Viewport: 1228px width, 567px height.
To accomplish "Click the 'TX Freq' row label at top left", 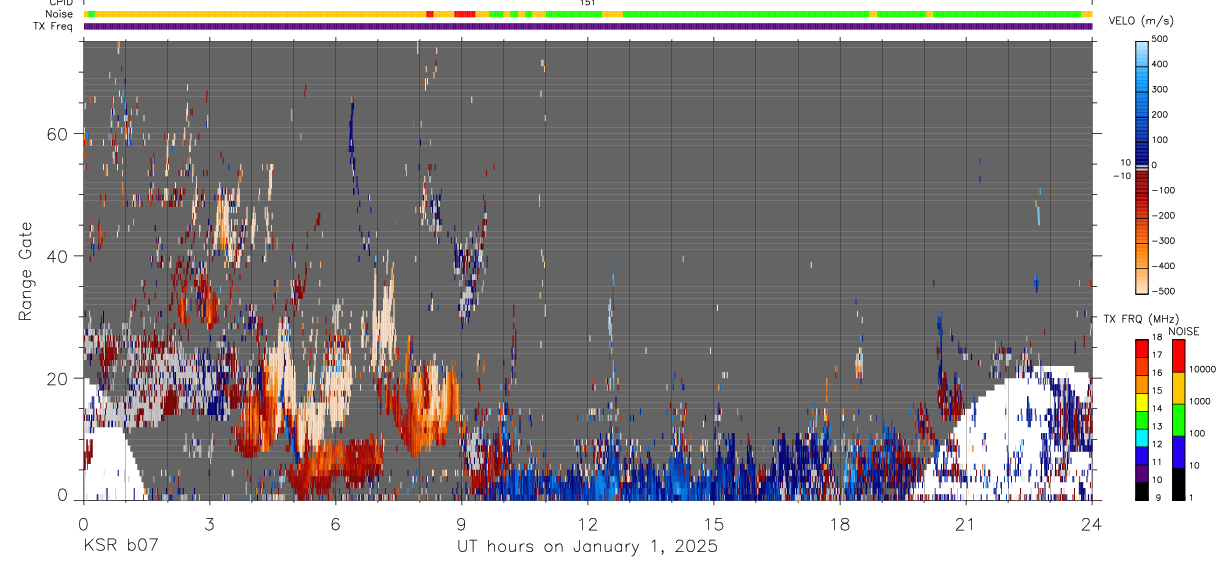I will (54, 26).
